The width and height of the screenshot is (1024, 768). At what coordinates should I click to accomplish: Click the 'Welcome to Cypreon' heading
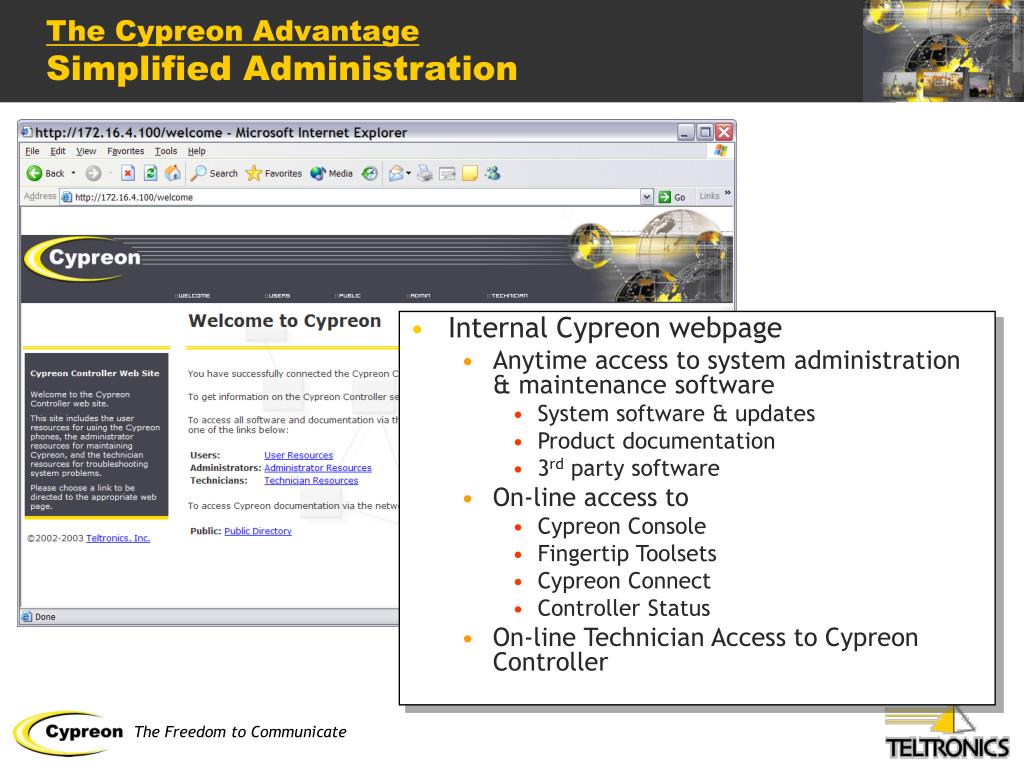pos(285,321)
